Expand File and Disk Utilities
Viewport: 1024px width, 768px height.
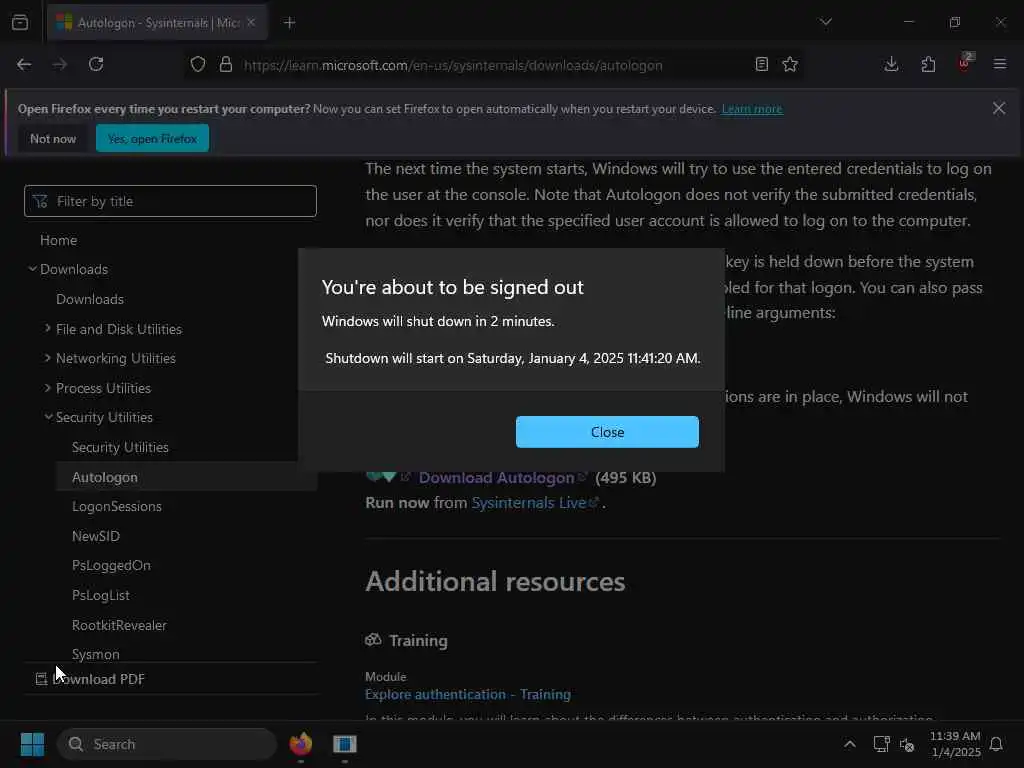point(47,328)
